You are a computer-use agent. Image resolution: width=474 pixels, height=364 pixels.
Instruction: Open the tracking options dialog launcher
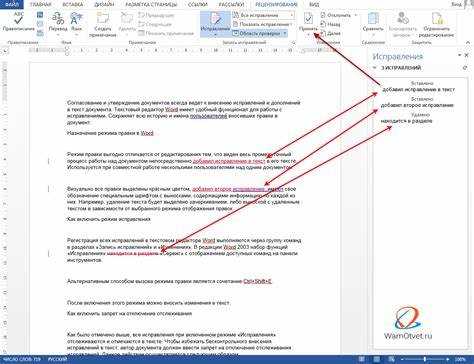[293, 43]
